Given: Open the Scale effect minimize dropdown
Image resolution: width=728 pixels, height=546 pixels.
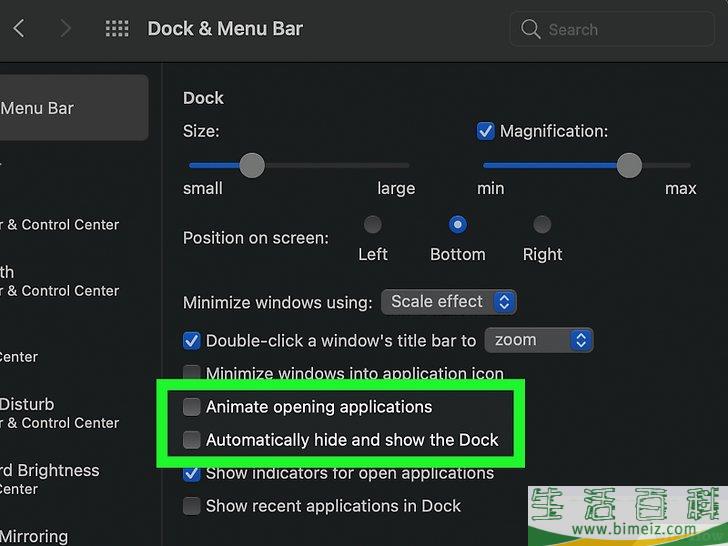Looking at the screenshot, I should 448,302.
